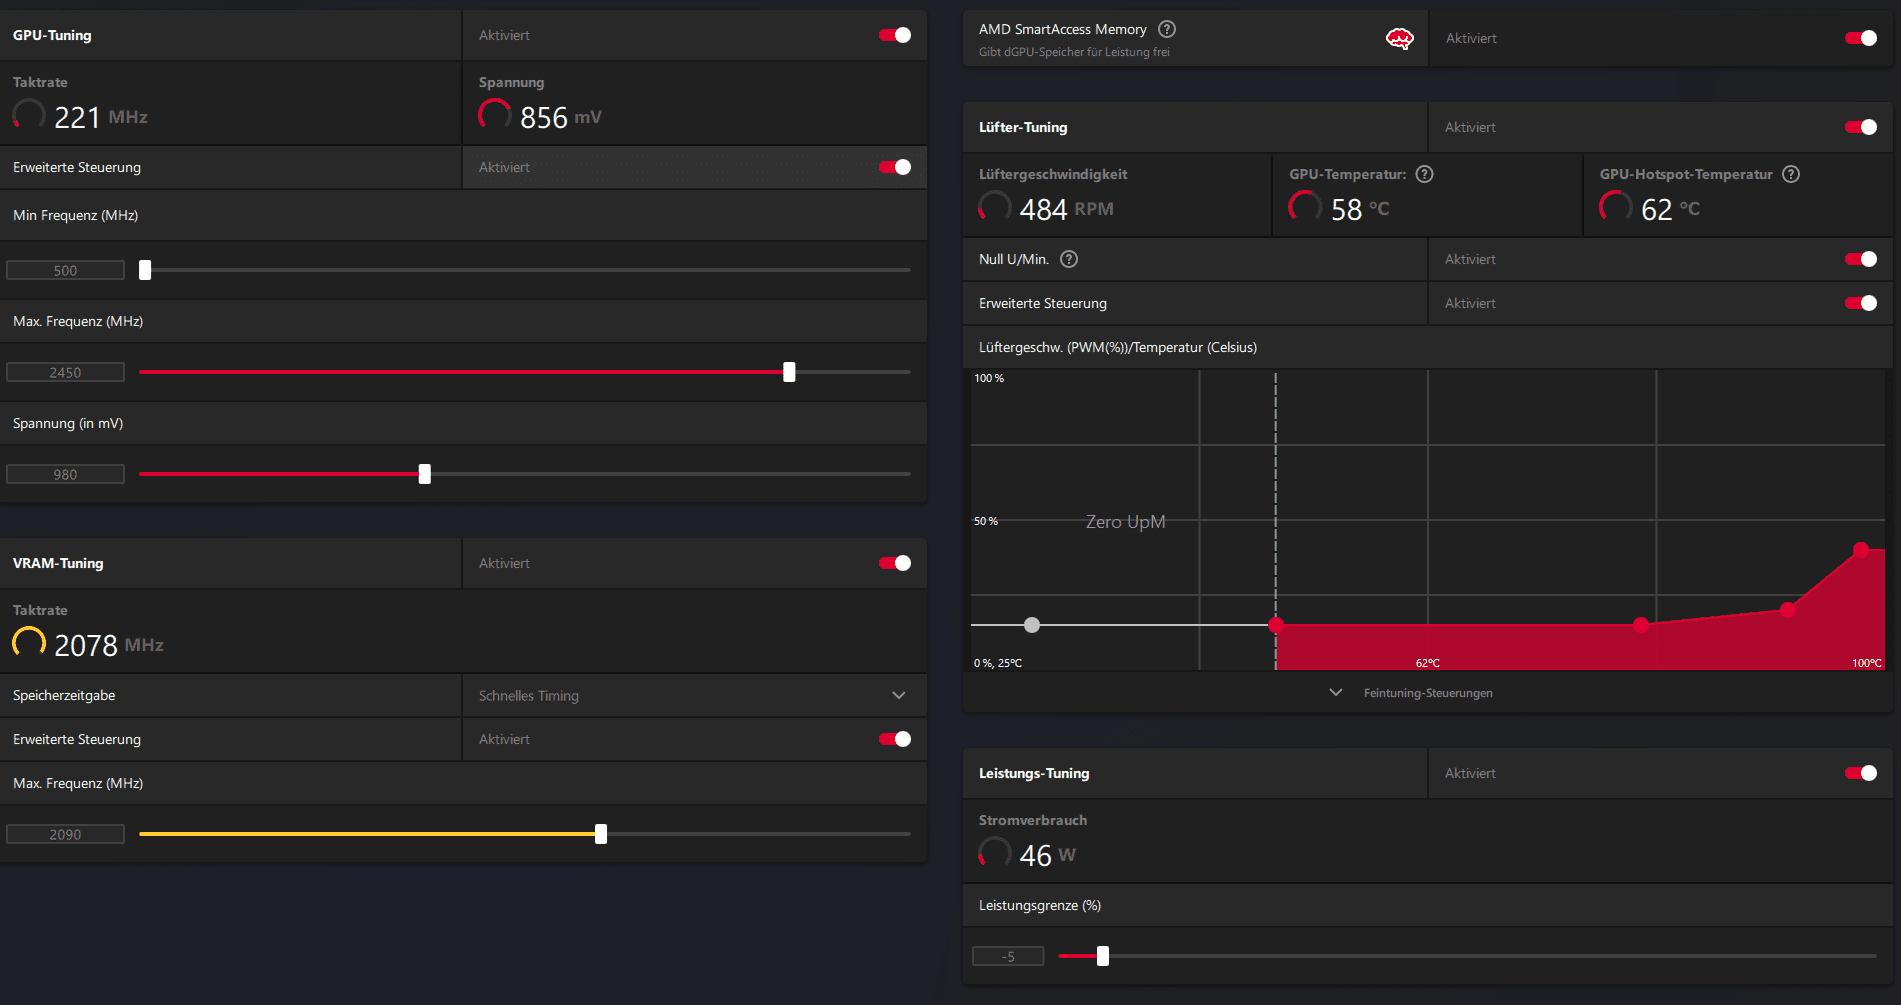Toggle GPU-Tuning switch off
The width and height of the screenshot is (1901, 1005).
895,35
